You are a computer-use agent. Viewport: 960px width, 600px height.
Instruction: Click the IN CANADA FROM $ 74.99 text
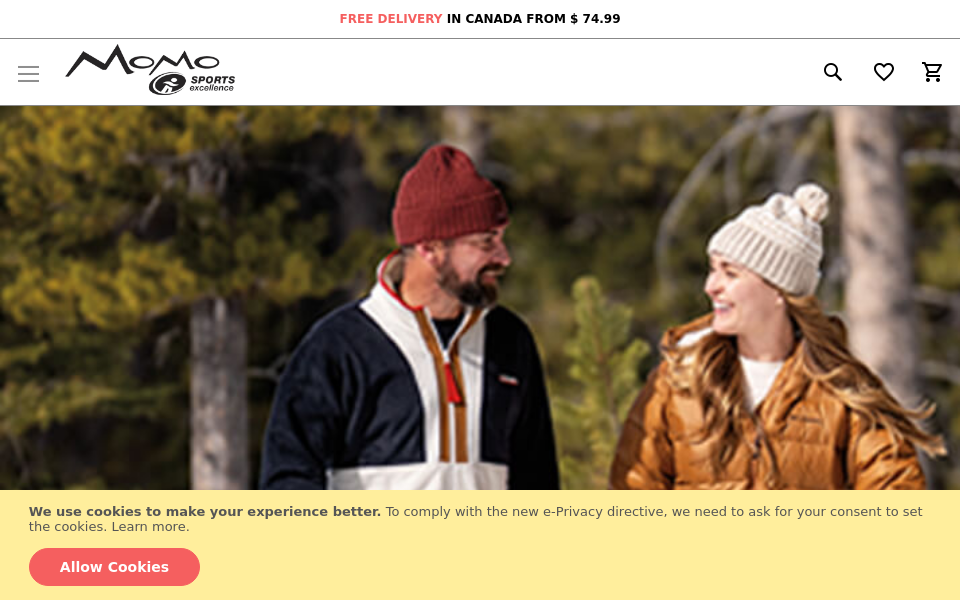(533, 19)
